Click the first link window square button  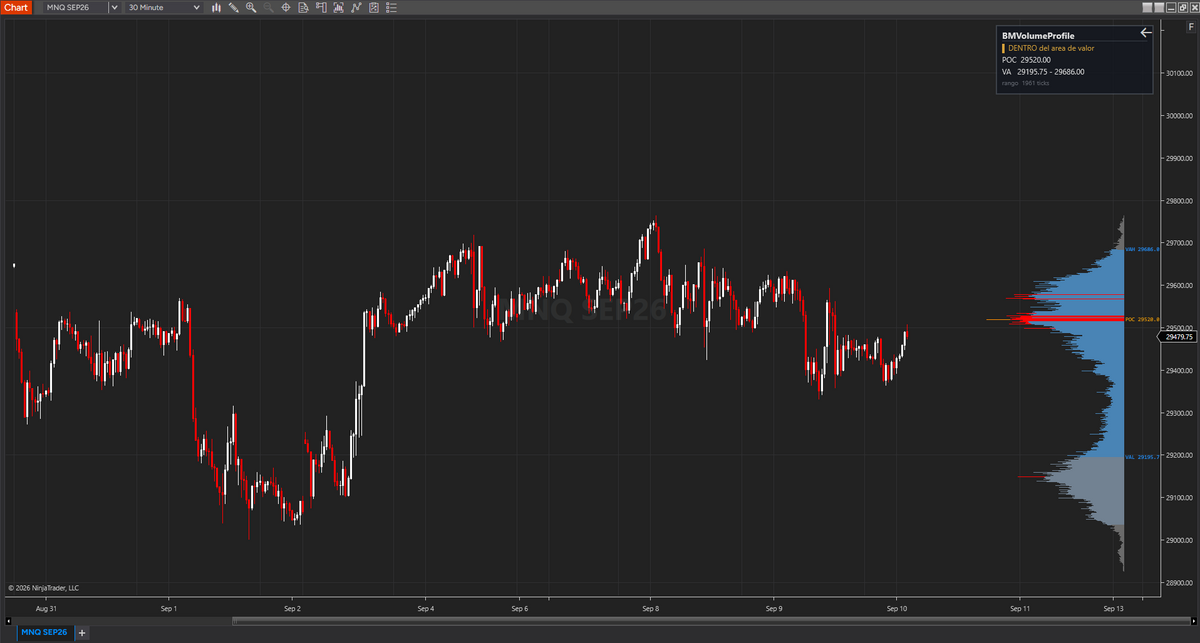click(1147, 7)
